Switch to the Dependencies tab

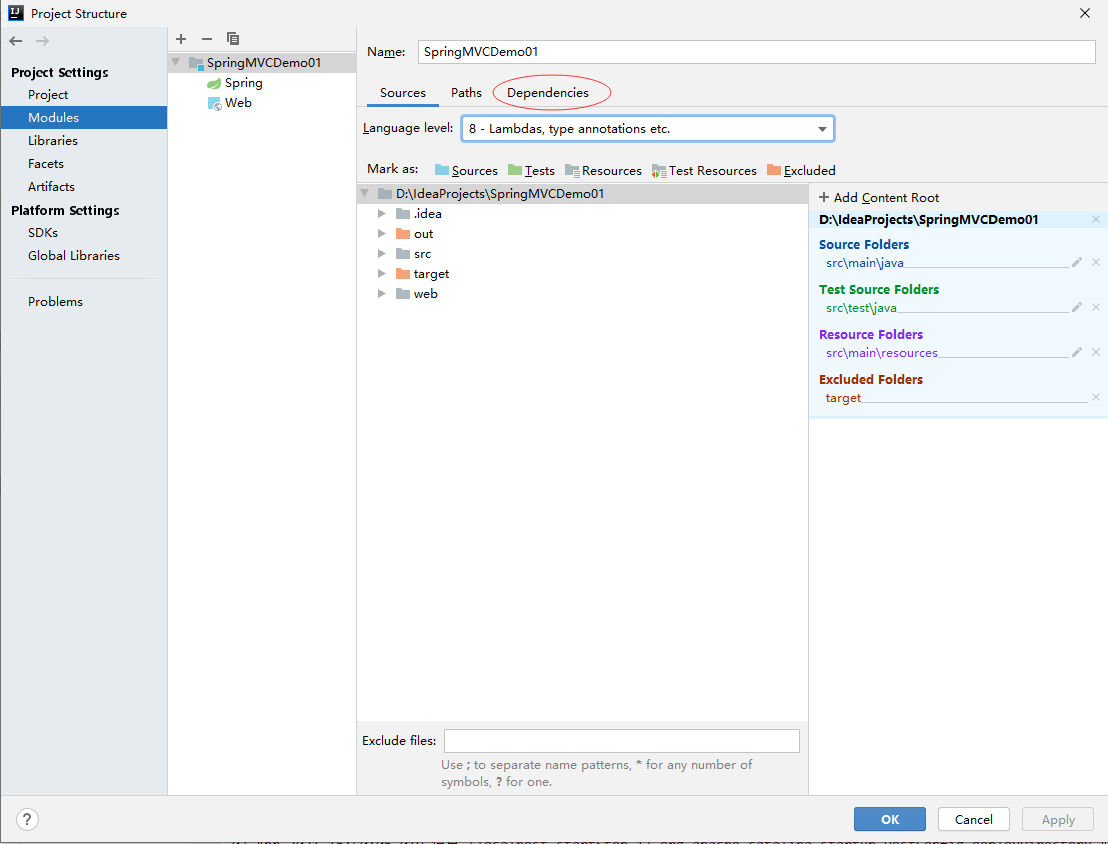coord(548,93)
